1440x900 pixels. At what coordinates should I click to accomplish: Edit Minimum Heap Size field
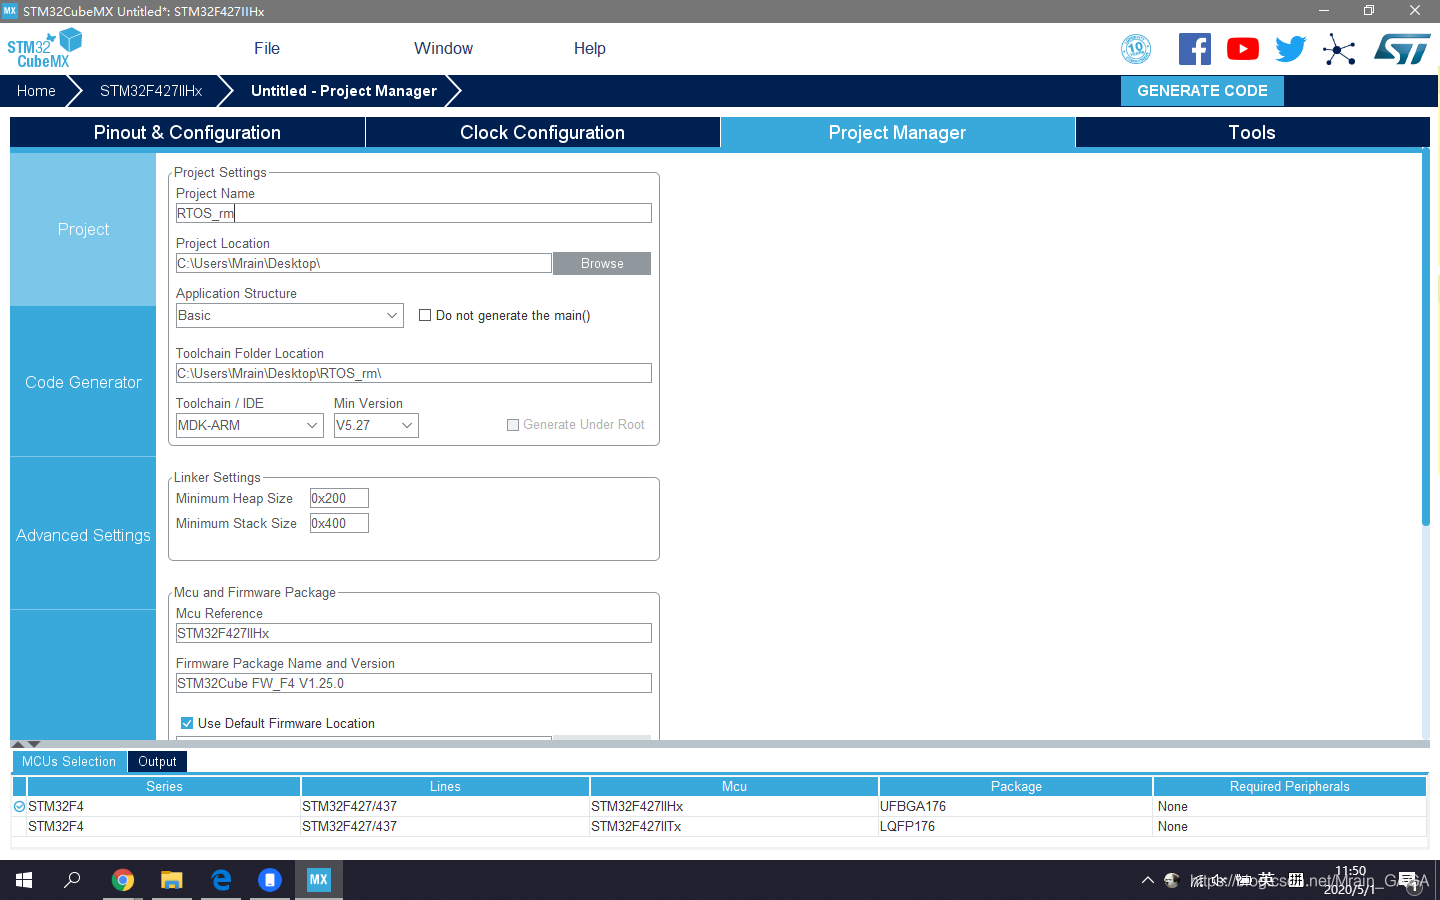pos(339,498)
